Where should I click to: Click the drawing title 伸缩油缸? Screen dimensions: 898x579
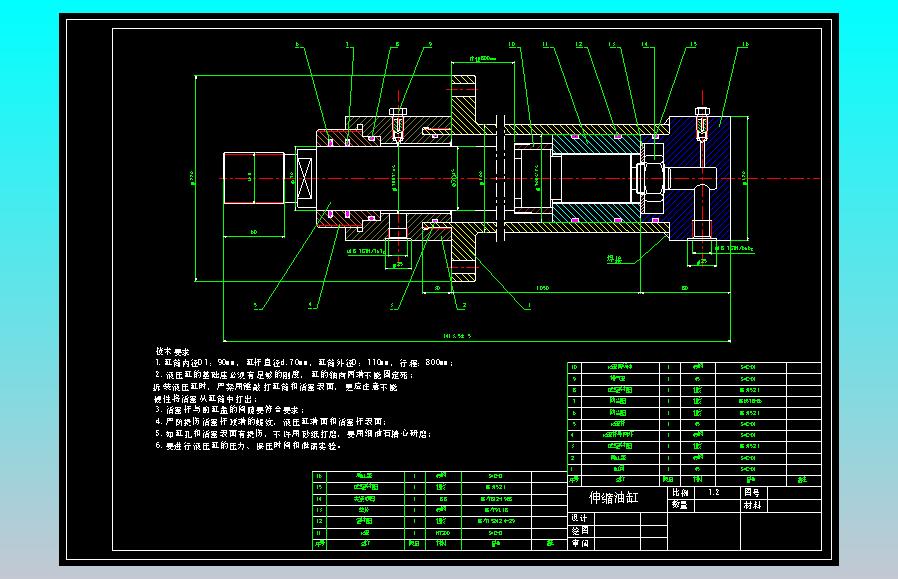pyautogui.click(x=613, y=498)
